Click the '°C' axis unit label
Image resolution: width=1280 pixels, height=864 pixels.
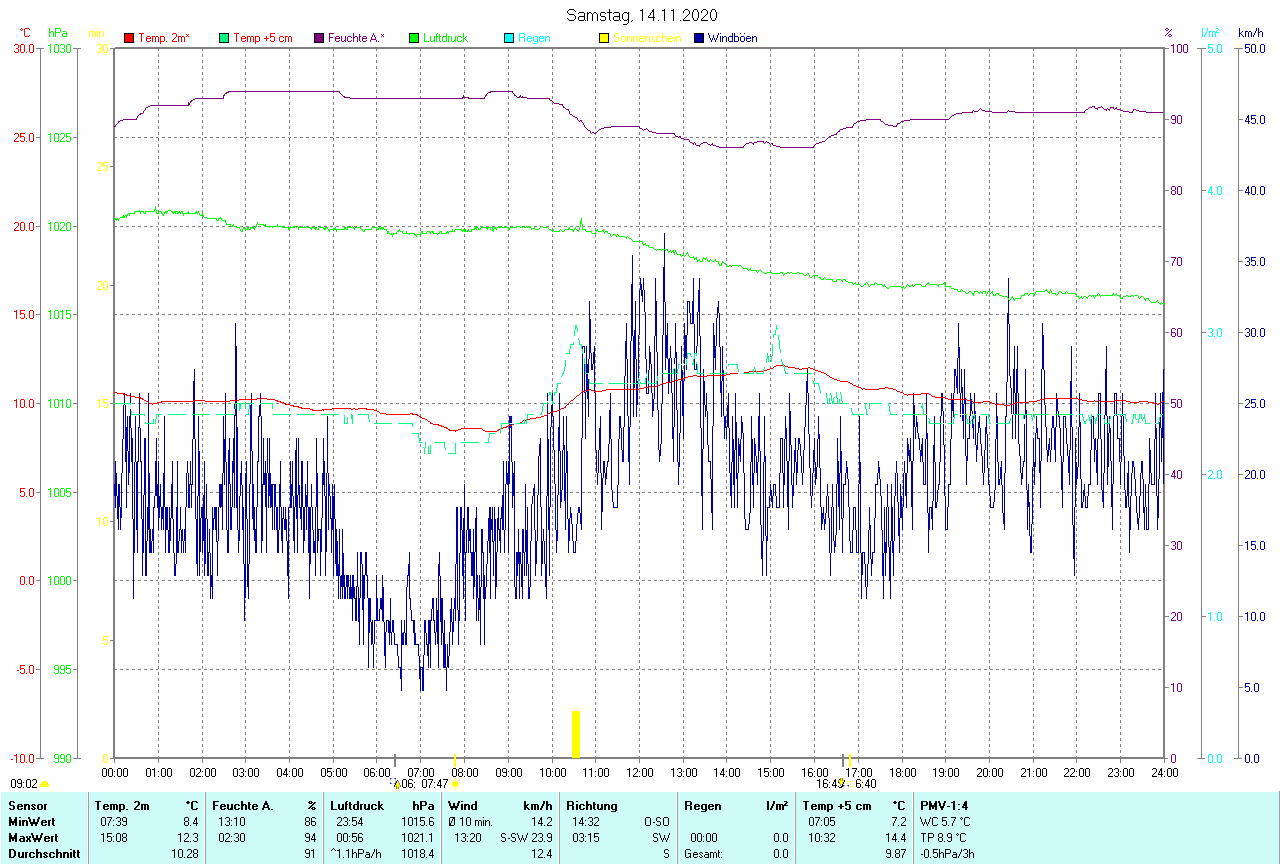click(23, 33)
